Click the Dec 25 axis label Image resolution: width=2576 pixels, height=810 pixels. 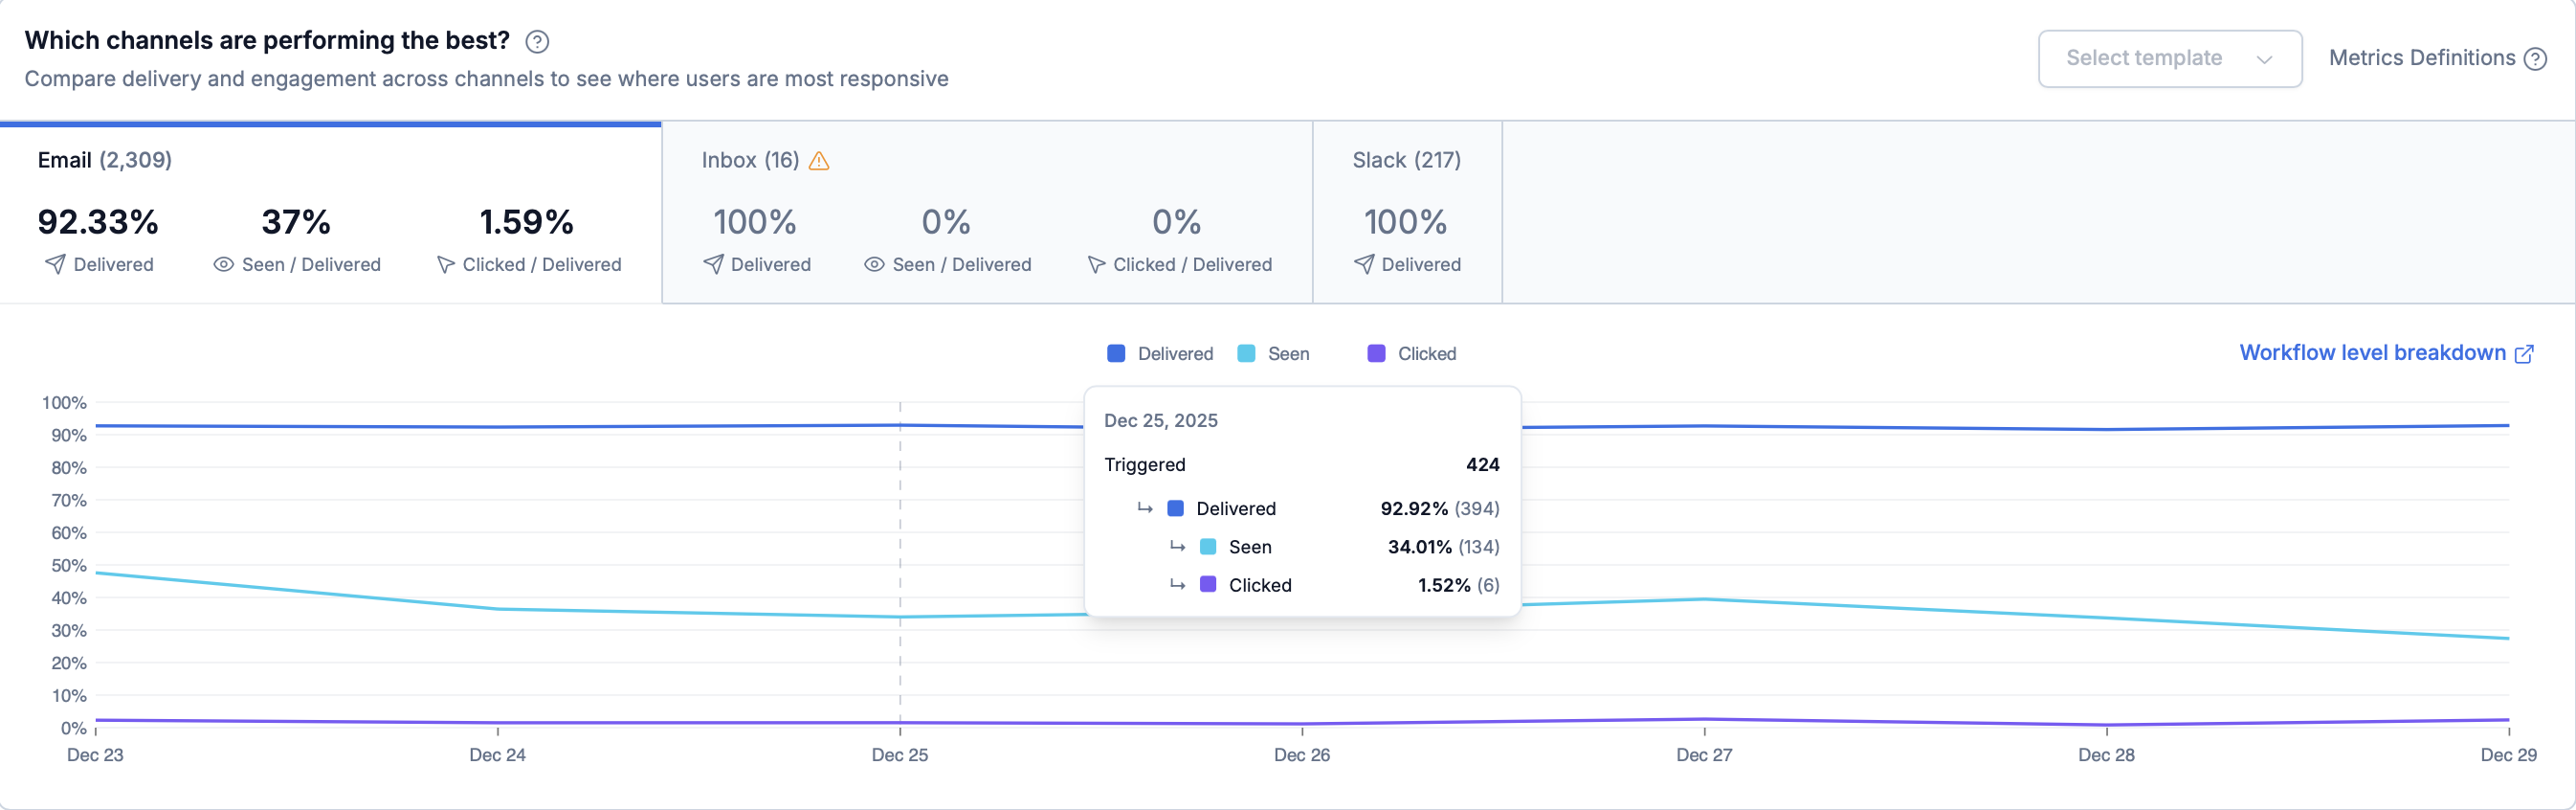(x=900, y=755)
